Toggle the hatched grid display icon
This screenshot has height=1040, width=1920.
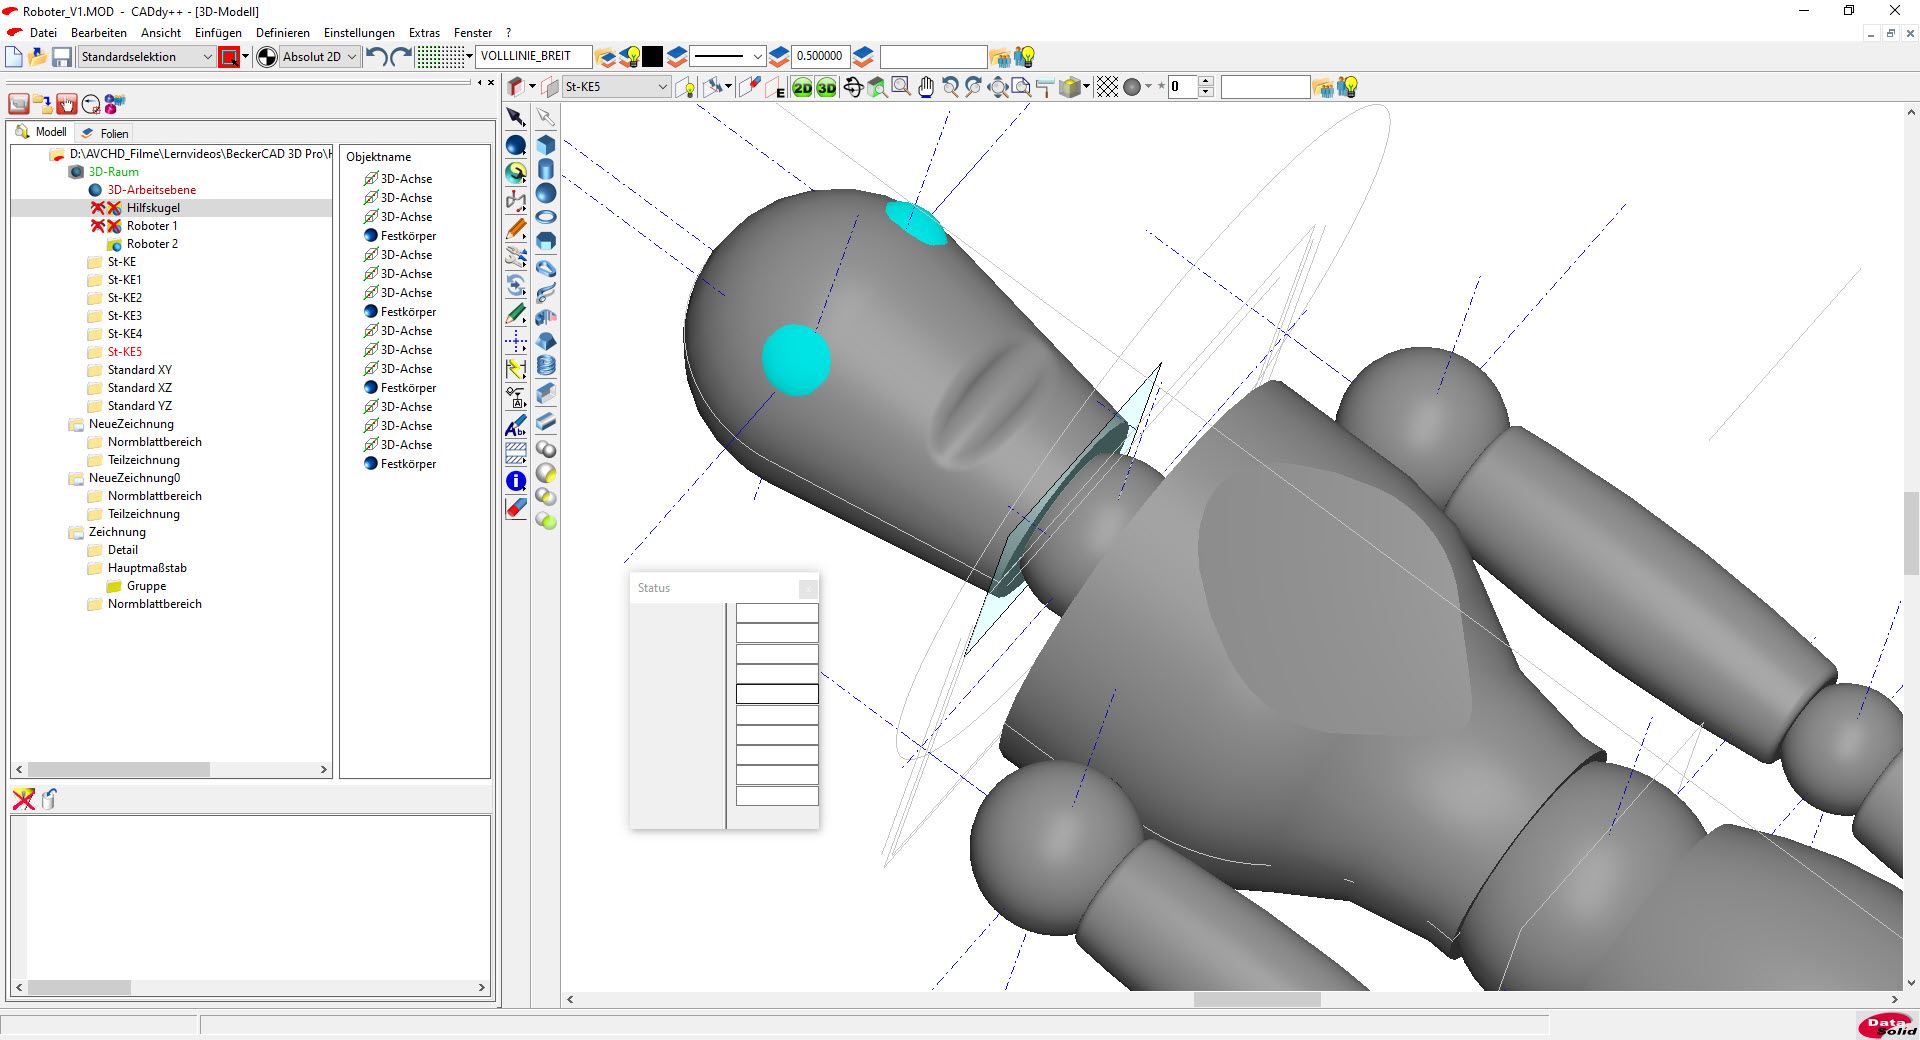pyautogui.click(x=1107, y=88)
